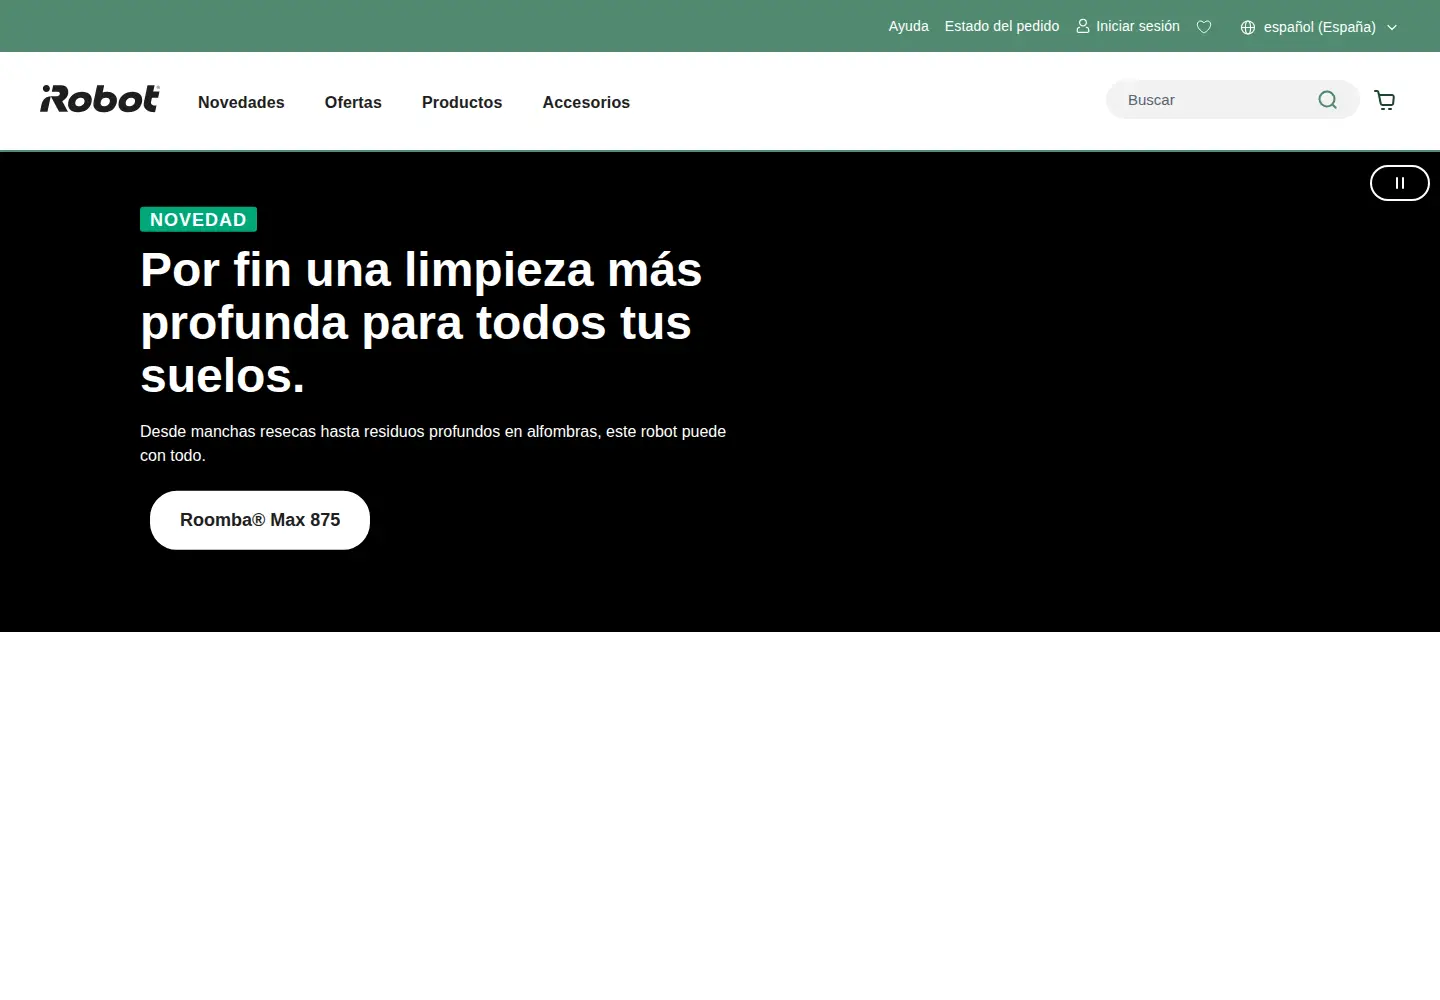Open the Ofertas menu
The width and height of the screenshot is (1440, 1000).
(353, 102)
